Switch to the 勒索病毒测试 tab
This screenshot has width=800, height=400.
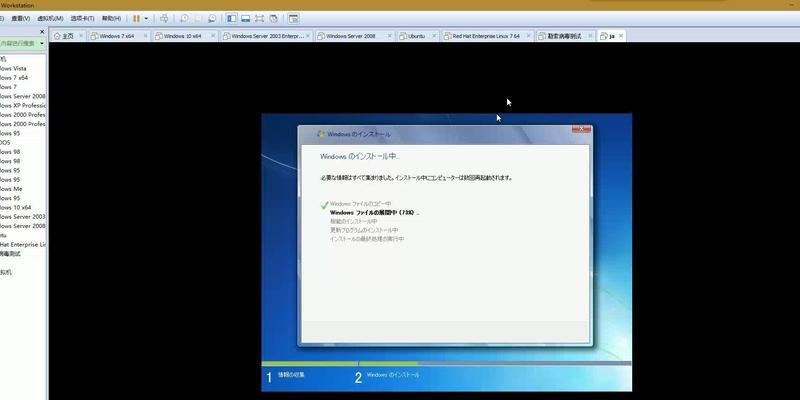pyautogui.click(x=564, y=36)
